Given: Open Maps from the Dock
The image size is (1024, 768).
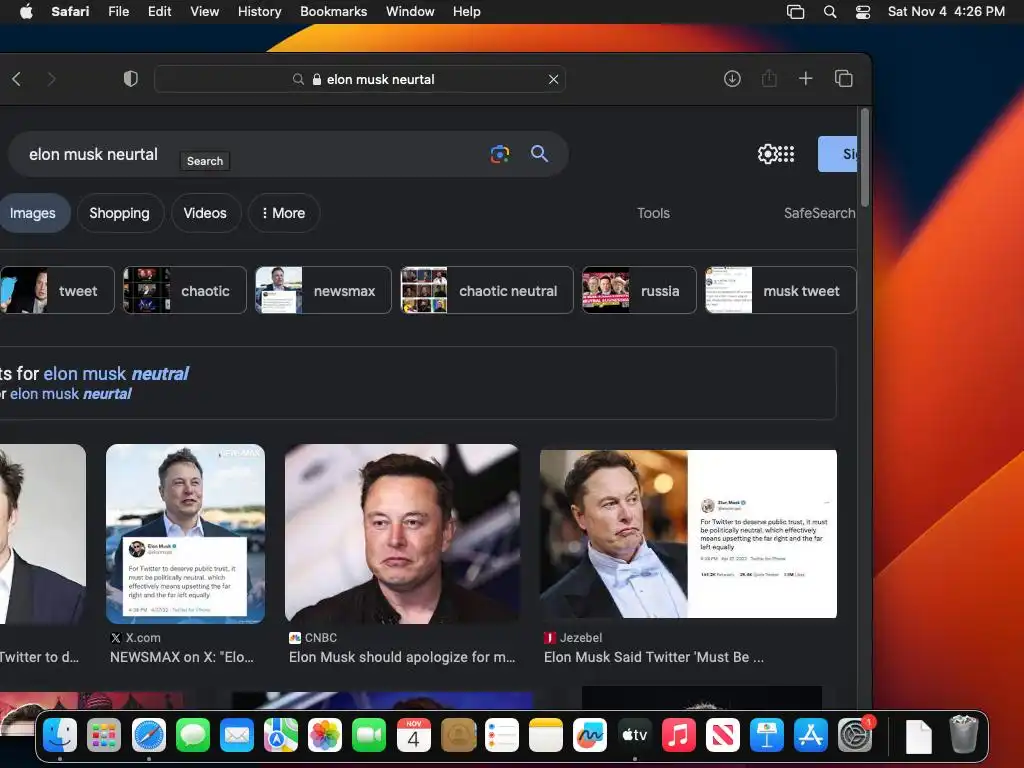Looking at the screenshot, I should [x=281, y=735].
